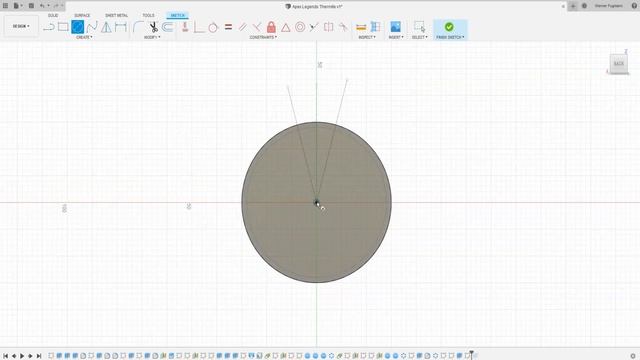Image resolution: width=640 pixels, height=360 pixels.
Task: Jump to the timeline end
Action: (x=39, y=356)
